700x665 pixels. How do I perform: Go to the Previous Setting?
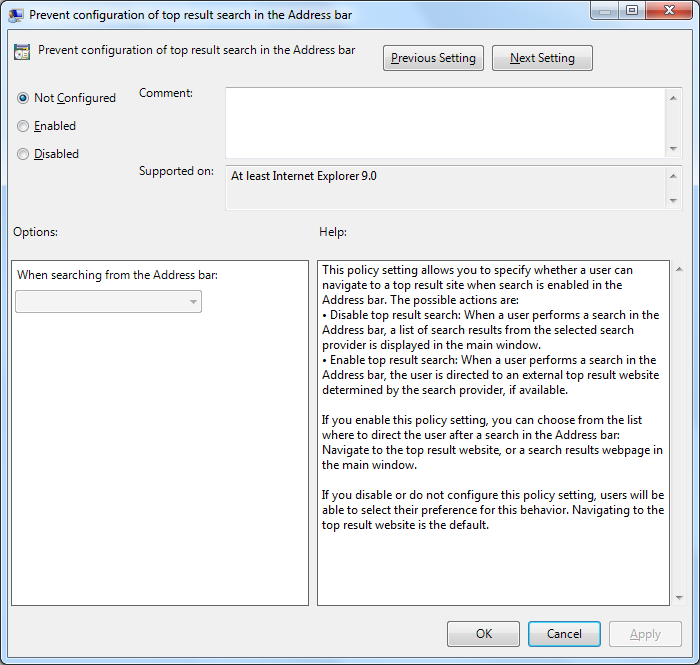click(x=434, y=58)
